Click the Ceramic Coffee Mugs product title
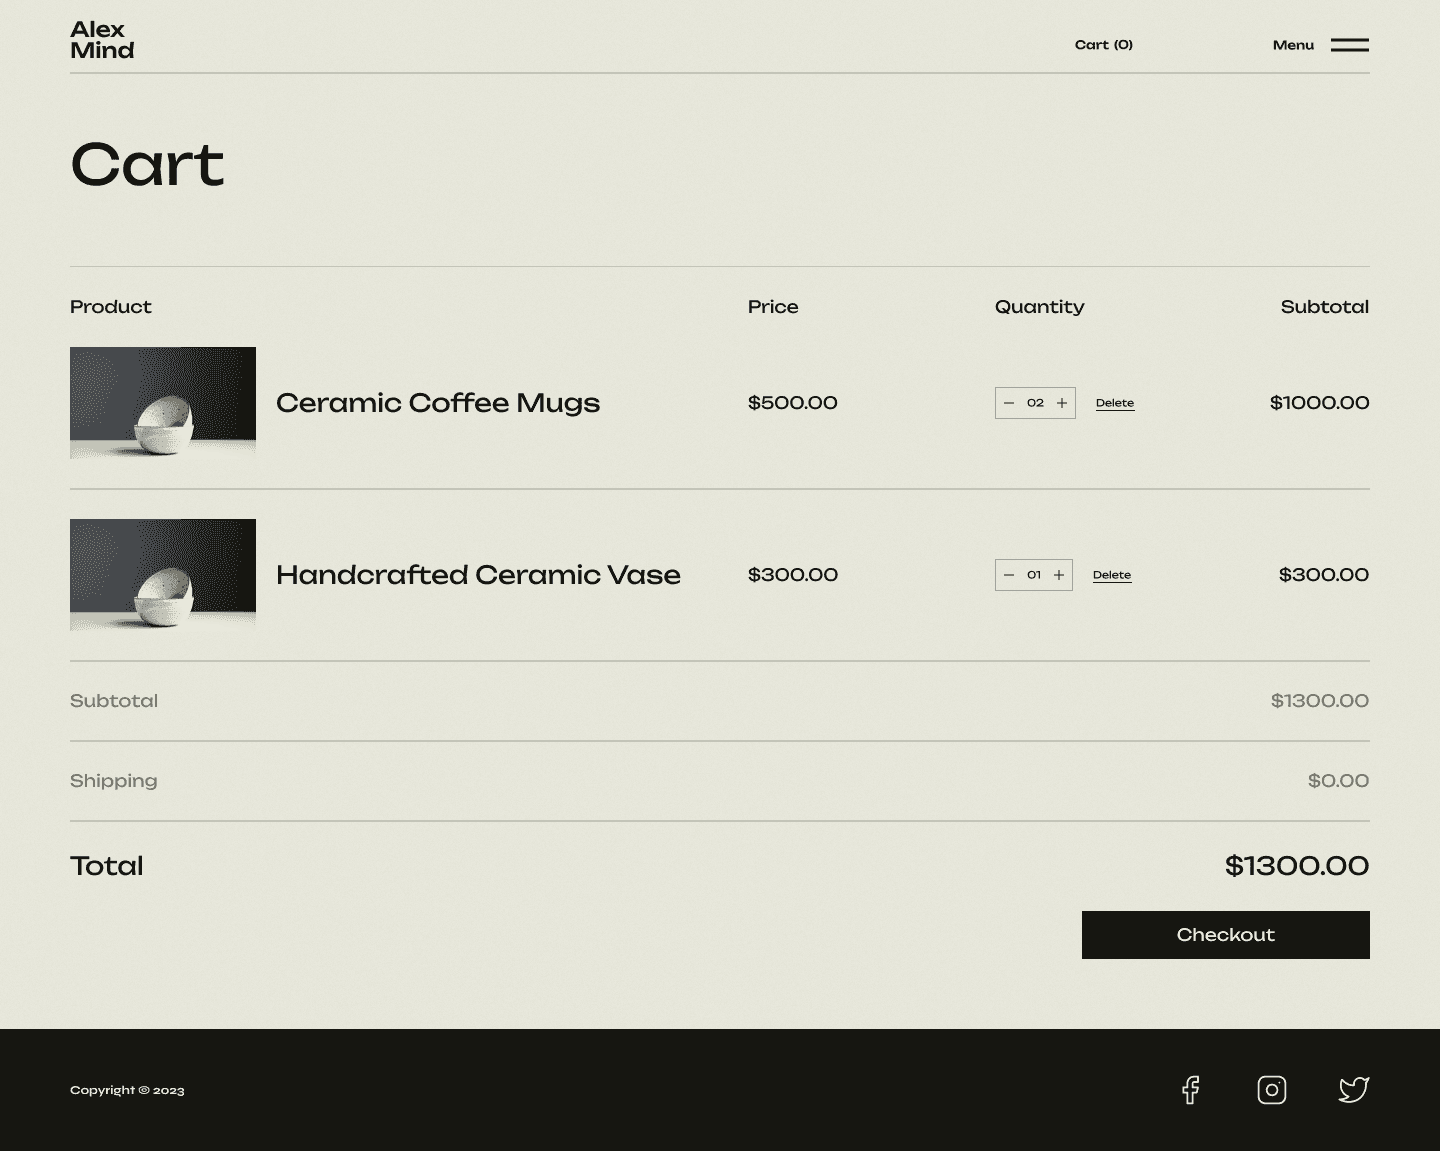The height and width of the screenshot is (1151, 1440). pyautogui.click(x=438, y=403)
